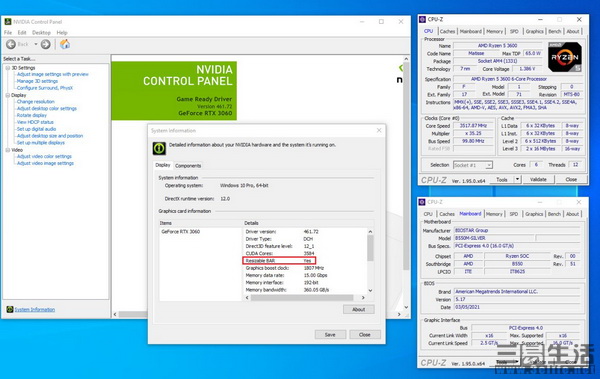Click the Forward arrow icon in toolbar

46,44
